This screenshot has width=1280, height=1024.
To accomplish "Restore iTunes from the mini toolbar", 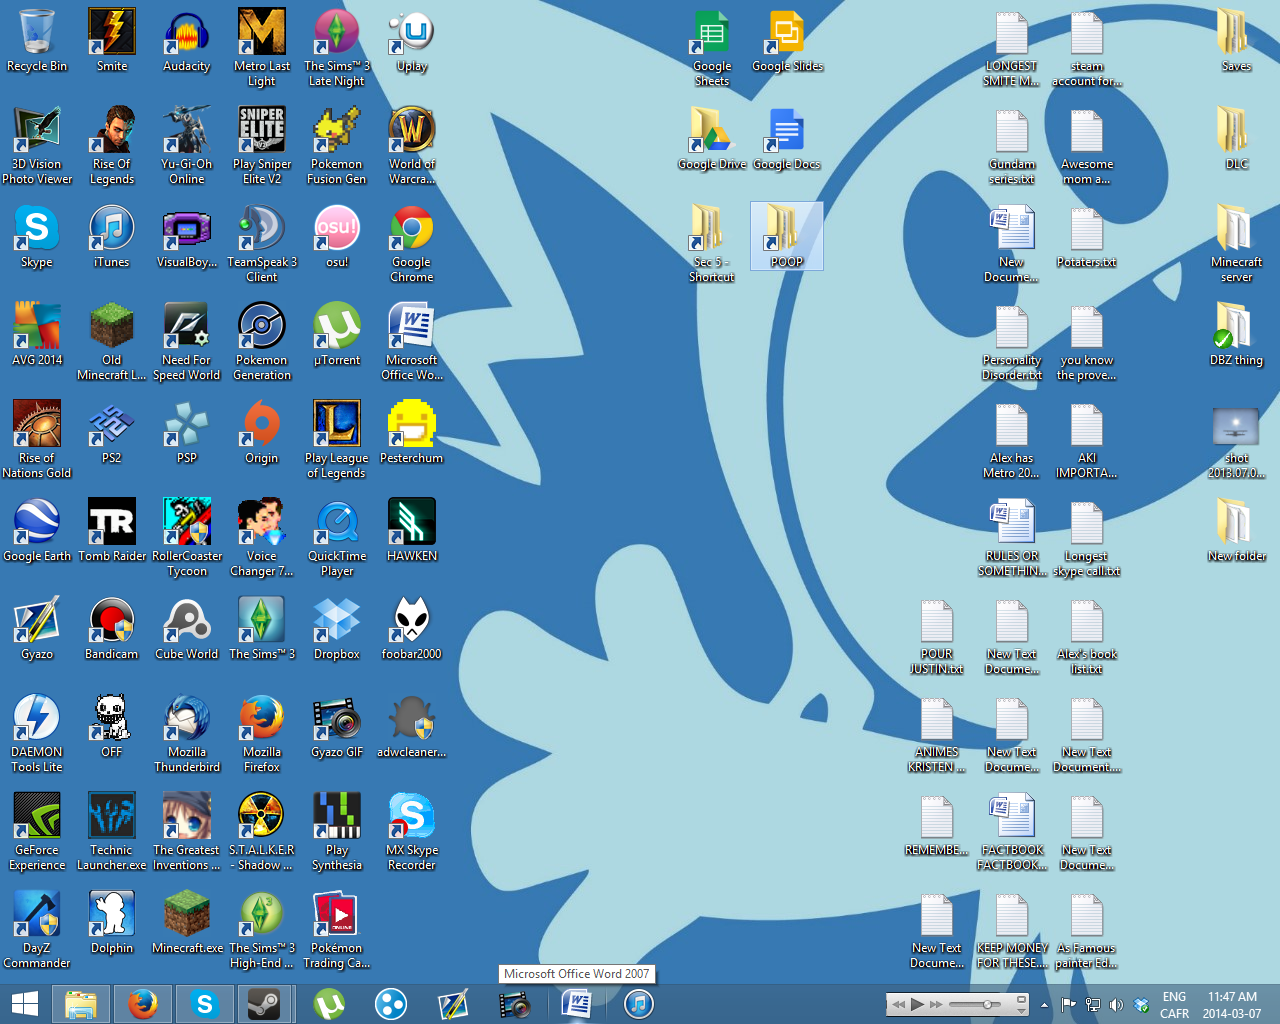I will (x=1022, y=998).
